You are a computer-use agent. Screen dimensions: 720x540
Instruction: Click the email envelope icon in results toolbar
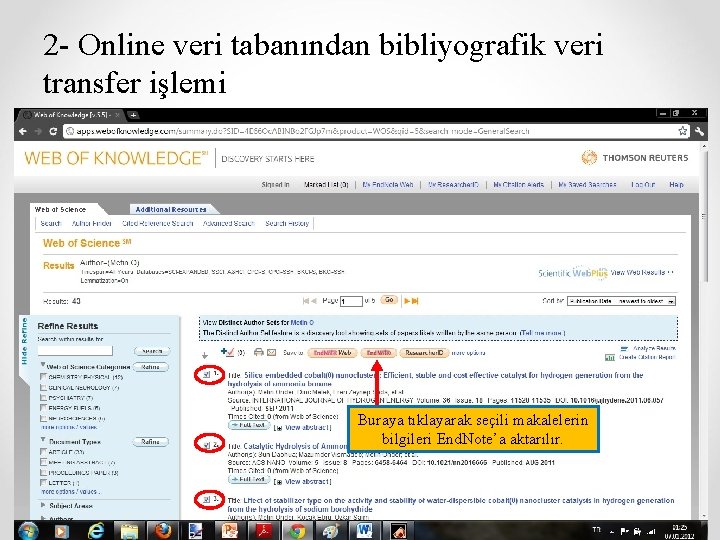[272, 352]
